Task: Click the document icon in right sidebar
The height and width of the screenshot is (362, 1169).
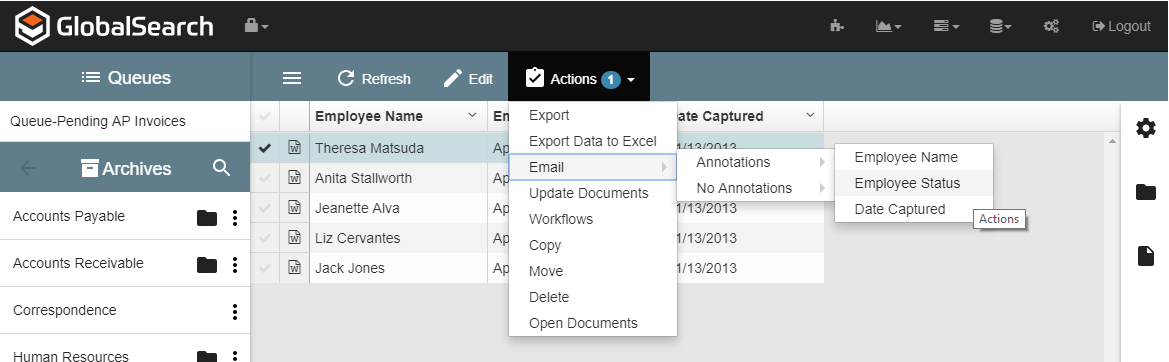Action: point(1145,256)
